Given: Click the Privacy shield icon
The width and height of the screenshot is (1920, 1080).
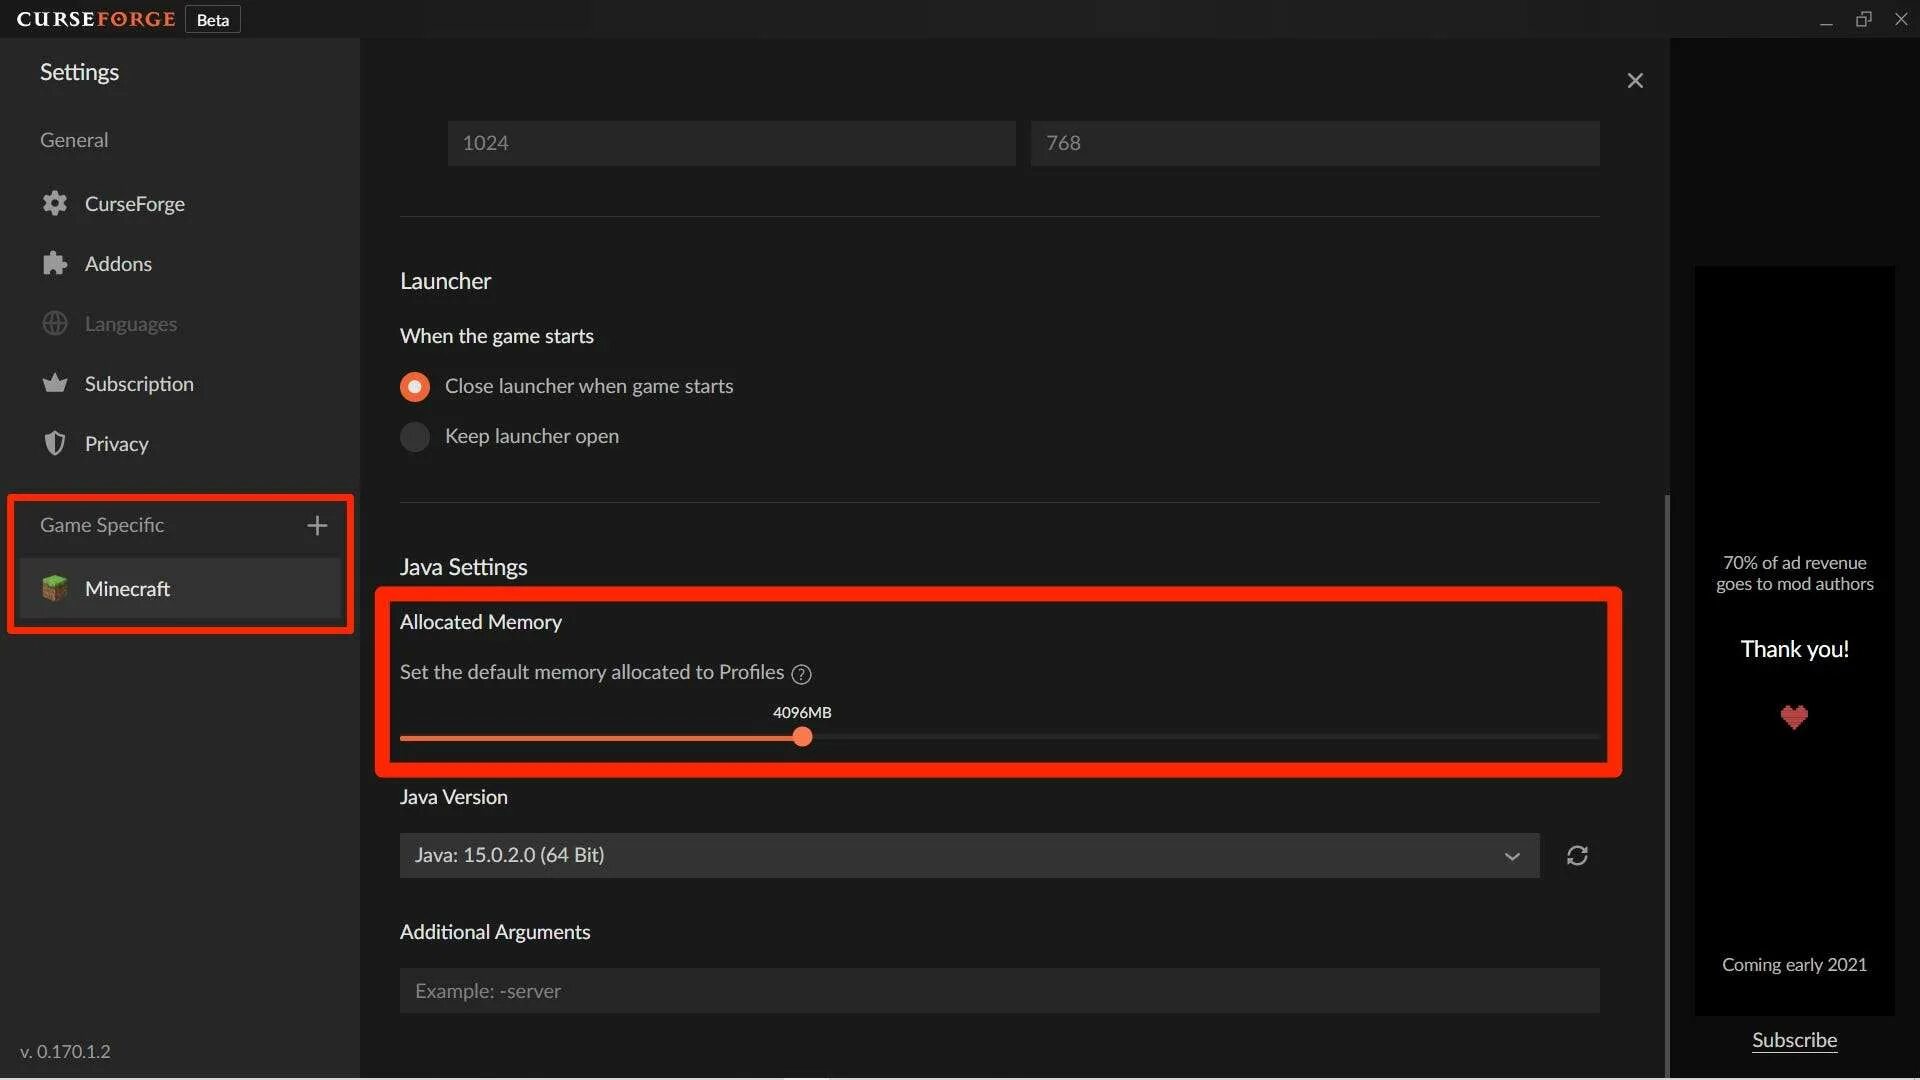Looking at the screenshot, I should tap(55, 444).
